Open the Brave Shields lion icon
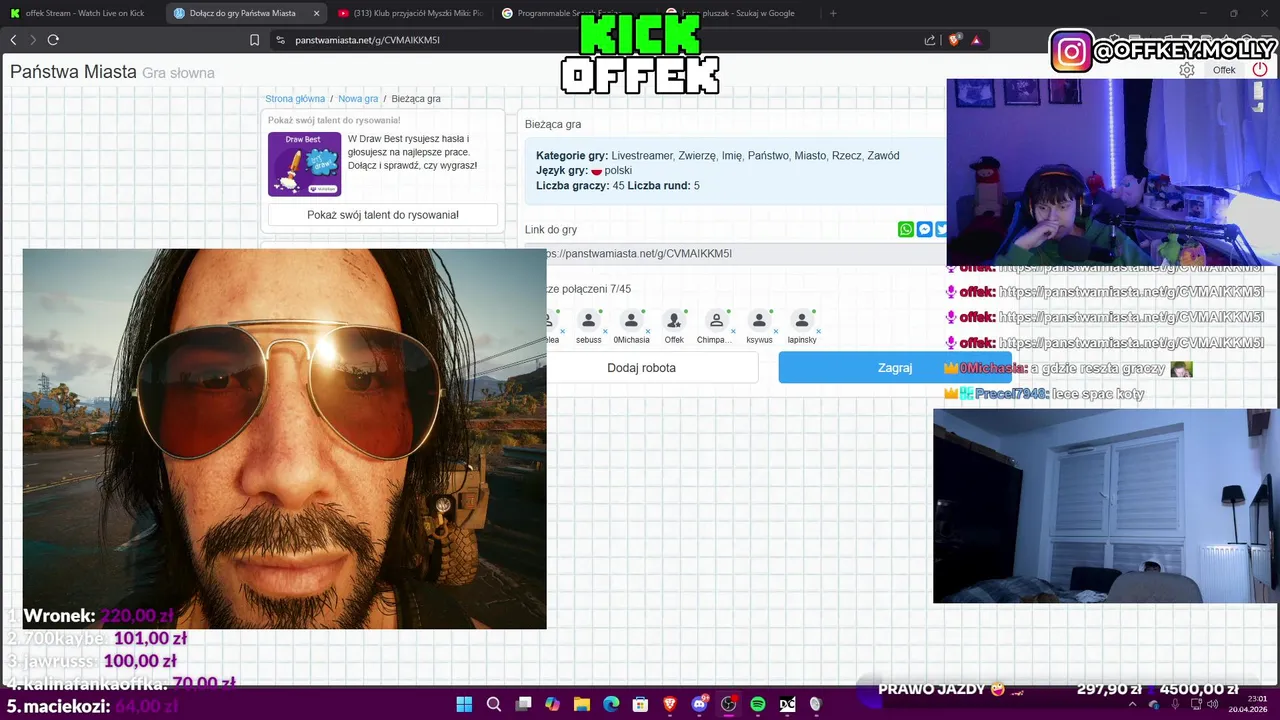The image size is (1280, 720). (x=954, y=40)
